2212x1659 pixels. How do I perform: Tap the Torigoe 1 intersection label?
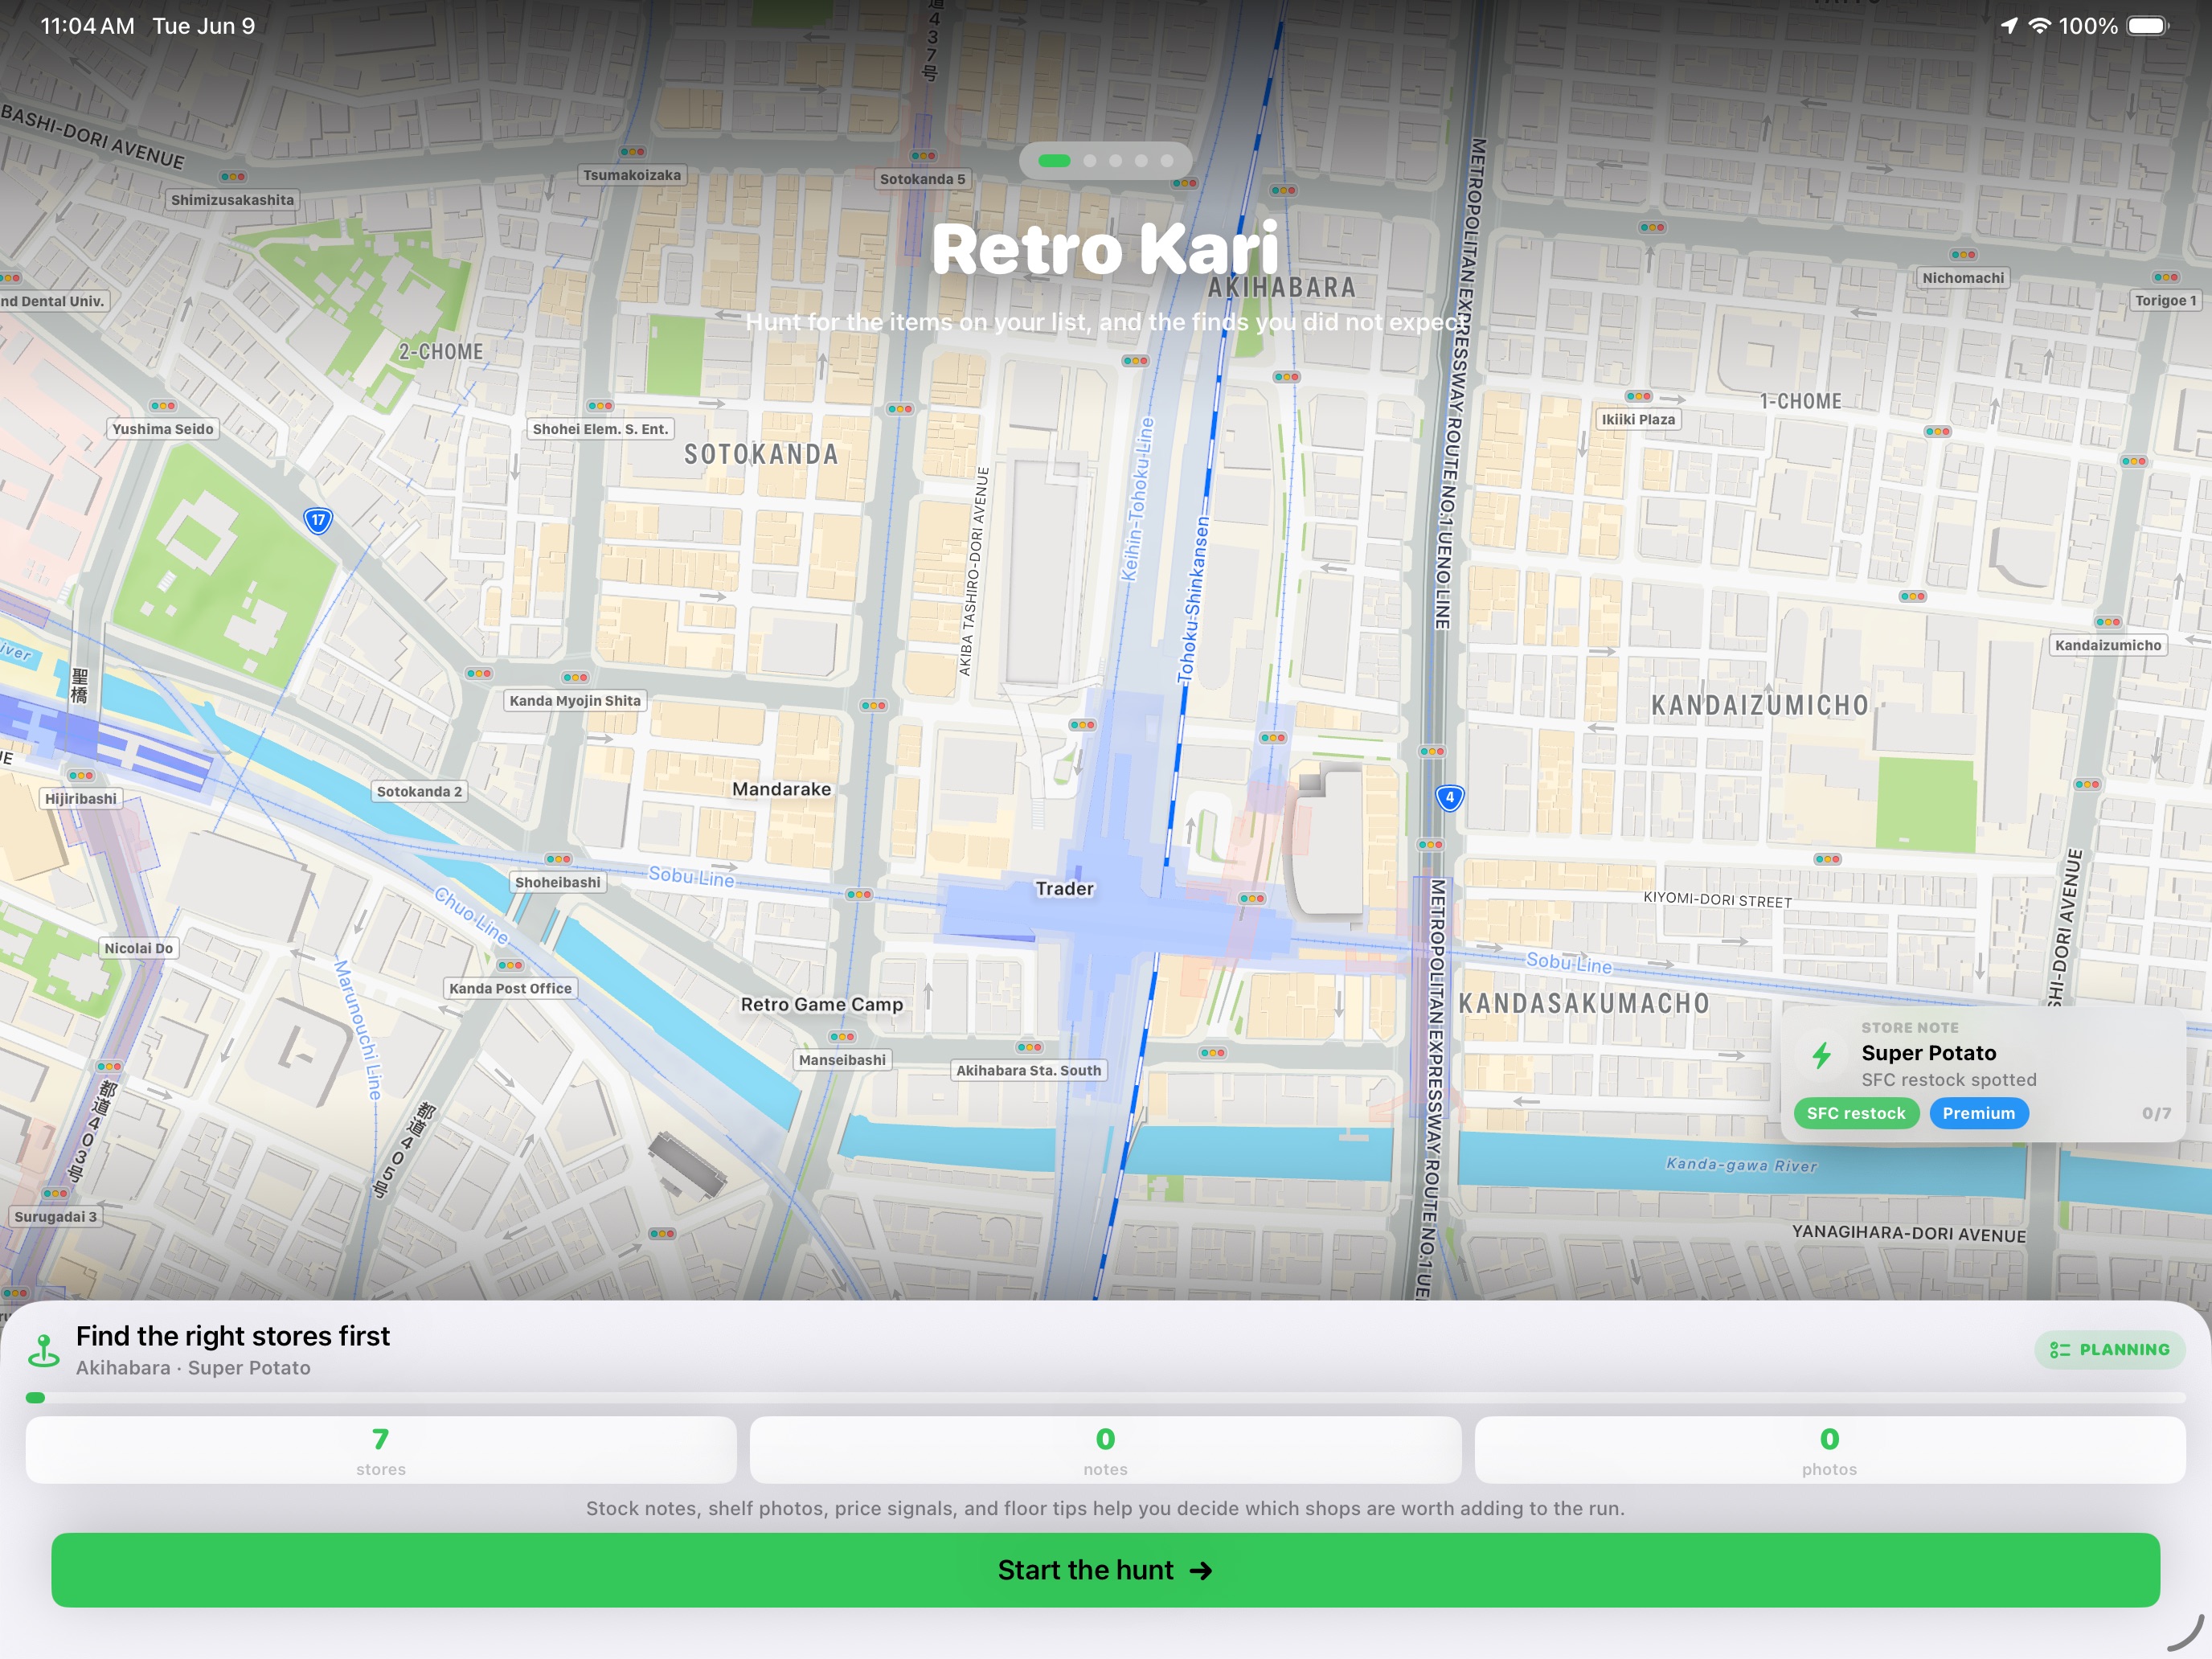tap(2166, 300)
